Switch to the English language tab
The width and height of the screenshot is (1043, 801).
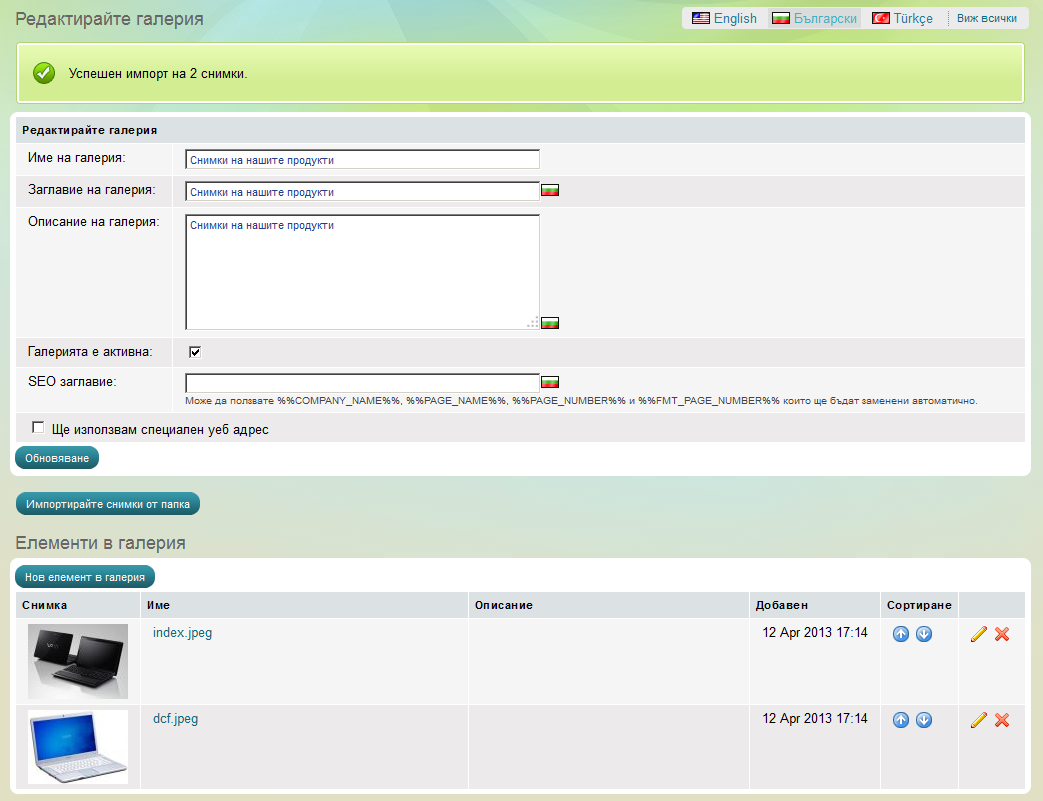pos(725,18)
